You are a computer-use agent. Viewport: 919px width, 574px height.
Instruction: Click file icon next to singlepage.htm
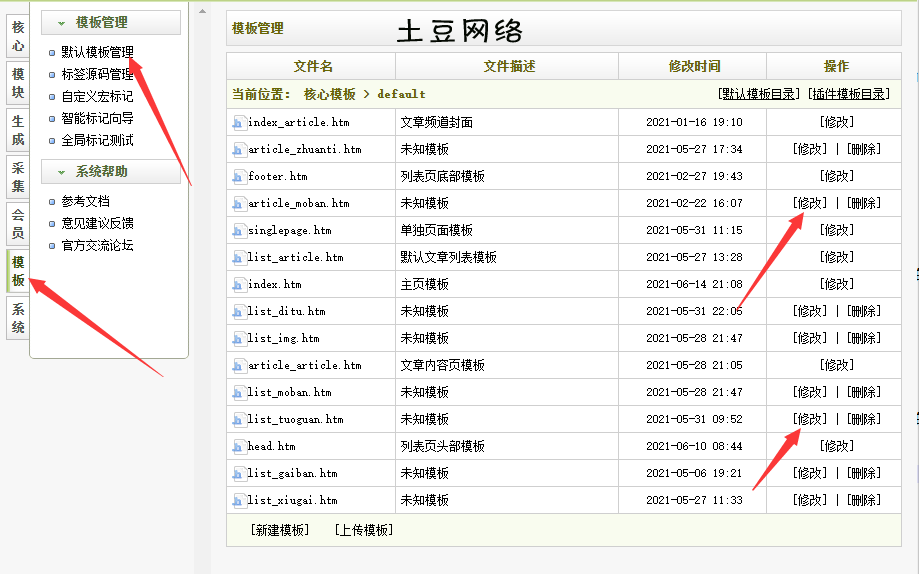[238, 231]
